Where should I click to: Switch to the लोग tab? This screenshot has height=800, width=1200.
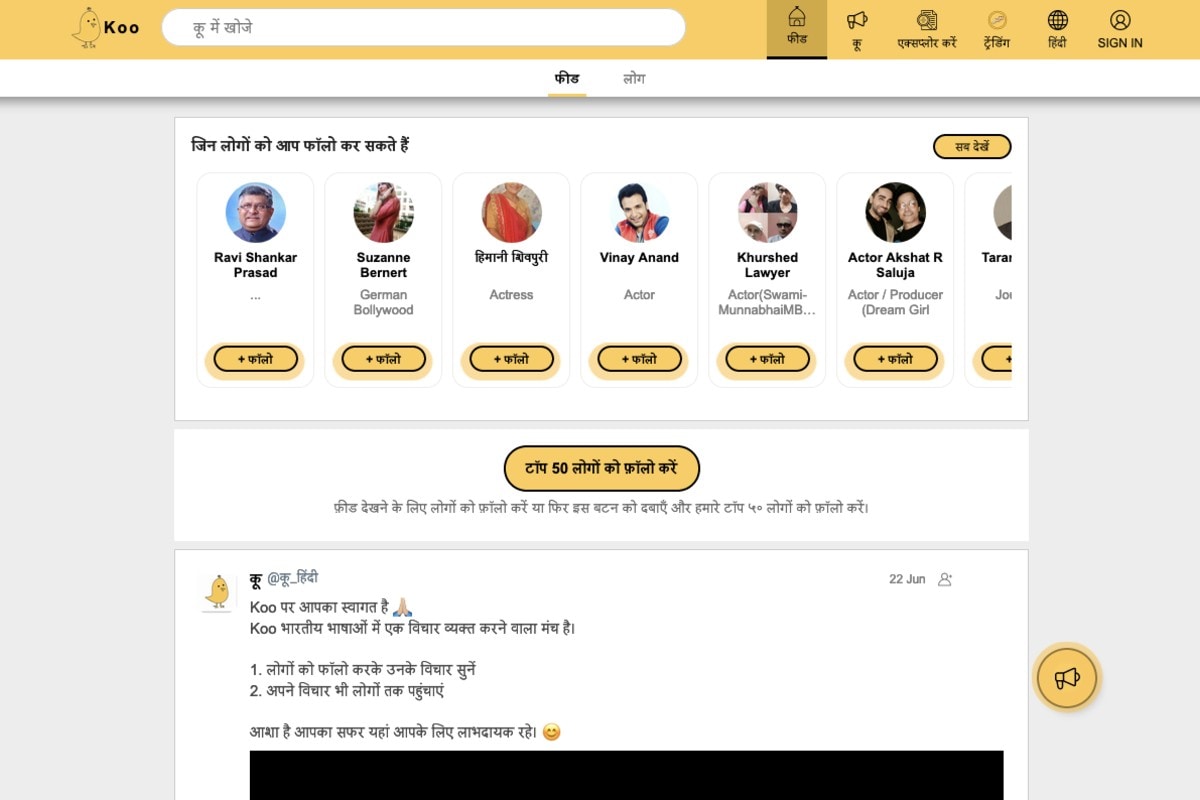point(634,78)
